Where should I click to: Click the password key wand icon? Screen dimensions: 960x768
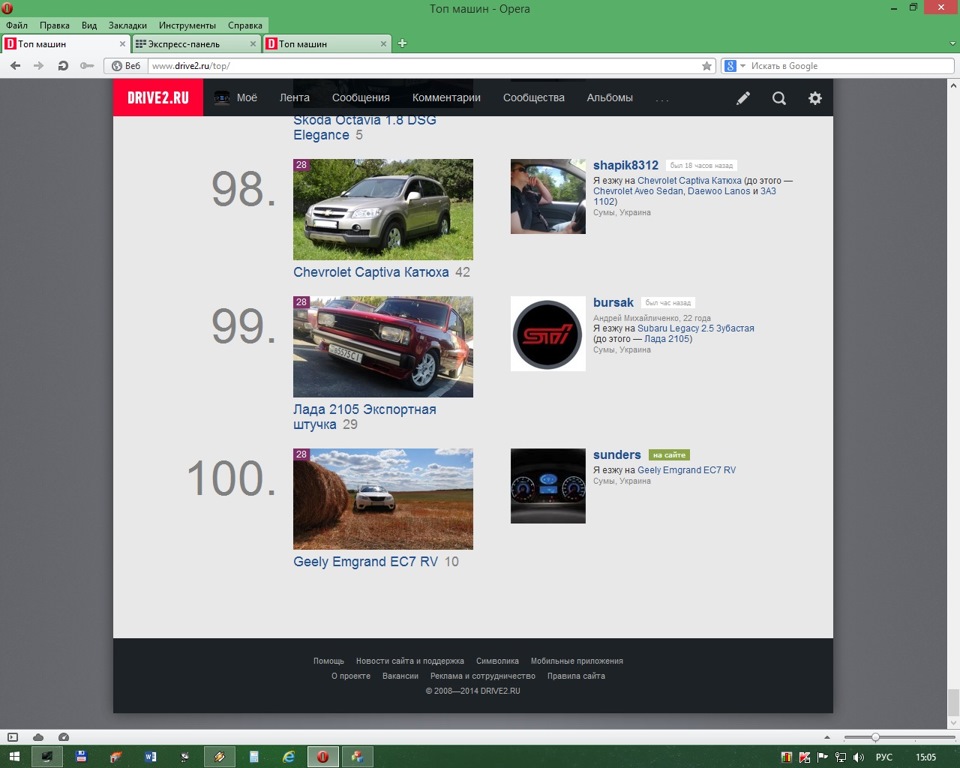click(87, 66)
